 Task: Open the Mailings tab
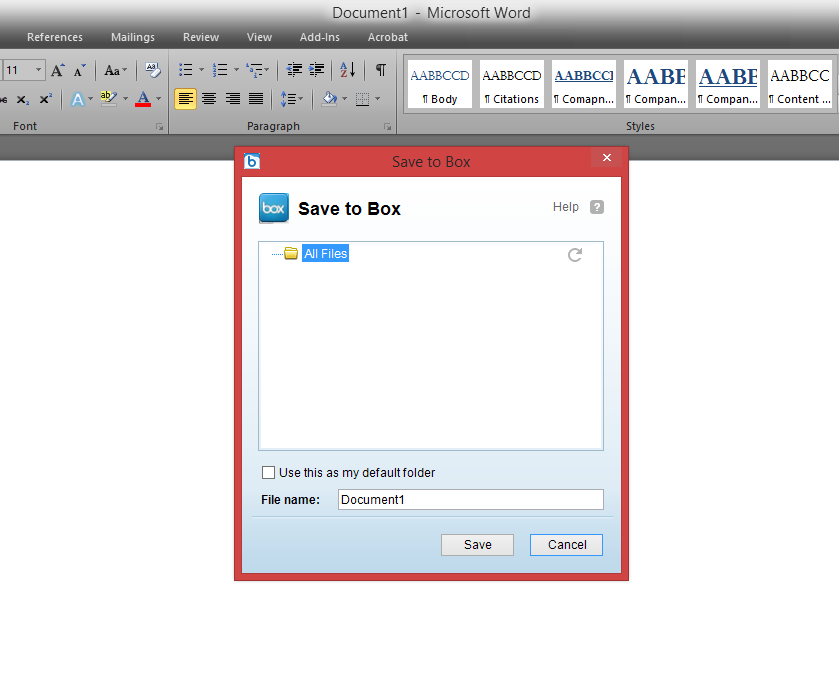[x=133, y=37]
